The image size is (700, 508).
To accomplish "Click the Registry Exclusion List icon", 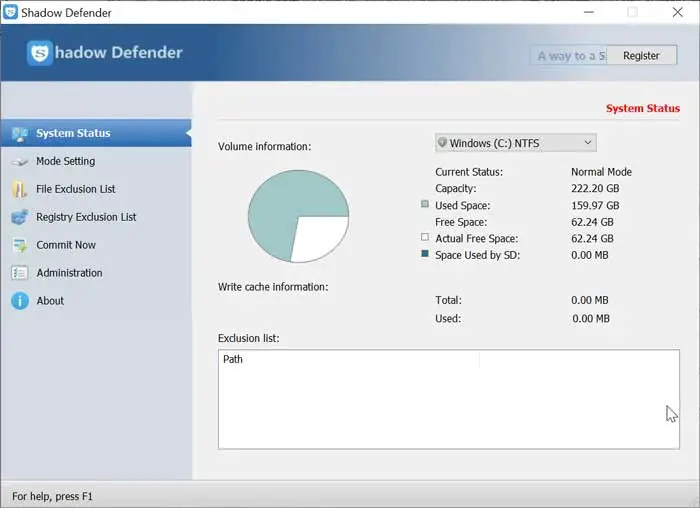I will coord(19,217).
